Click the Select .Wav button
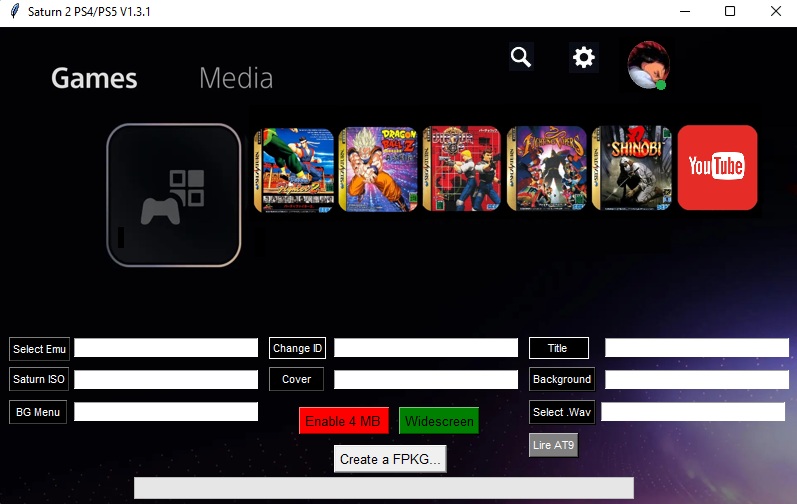Screen dimensions: 797x504 (x=562, y=412)
